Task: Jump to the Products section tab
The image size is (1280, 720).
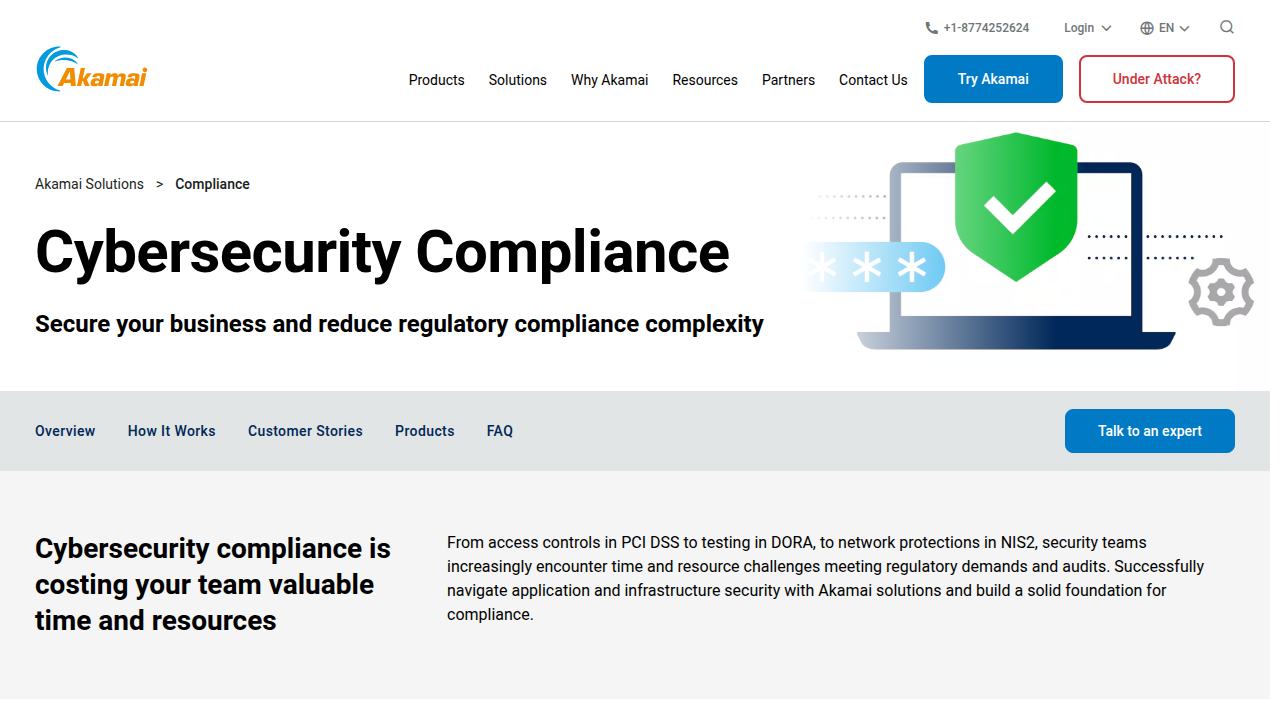Action: (x=425, y=431)
